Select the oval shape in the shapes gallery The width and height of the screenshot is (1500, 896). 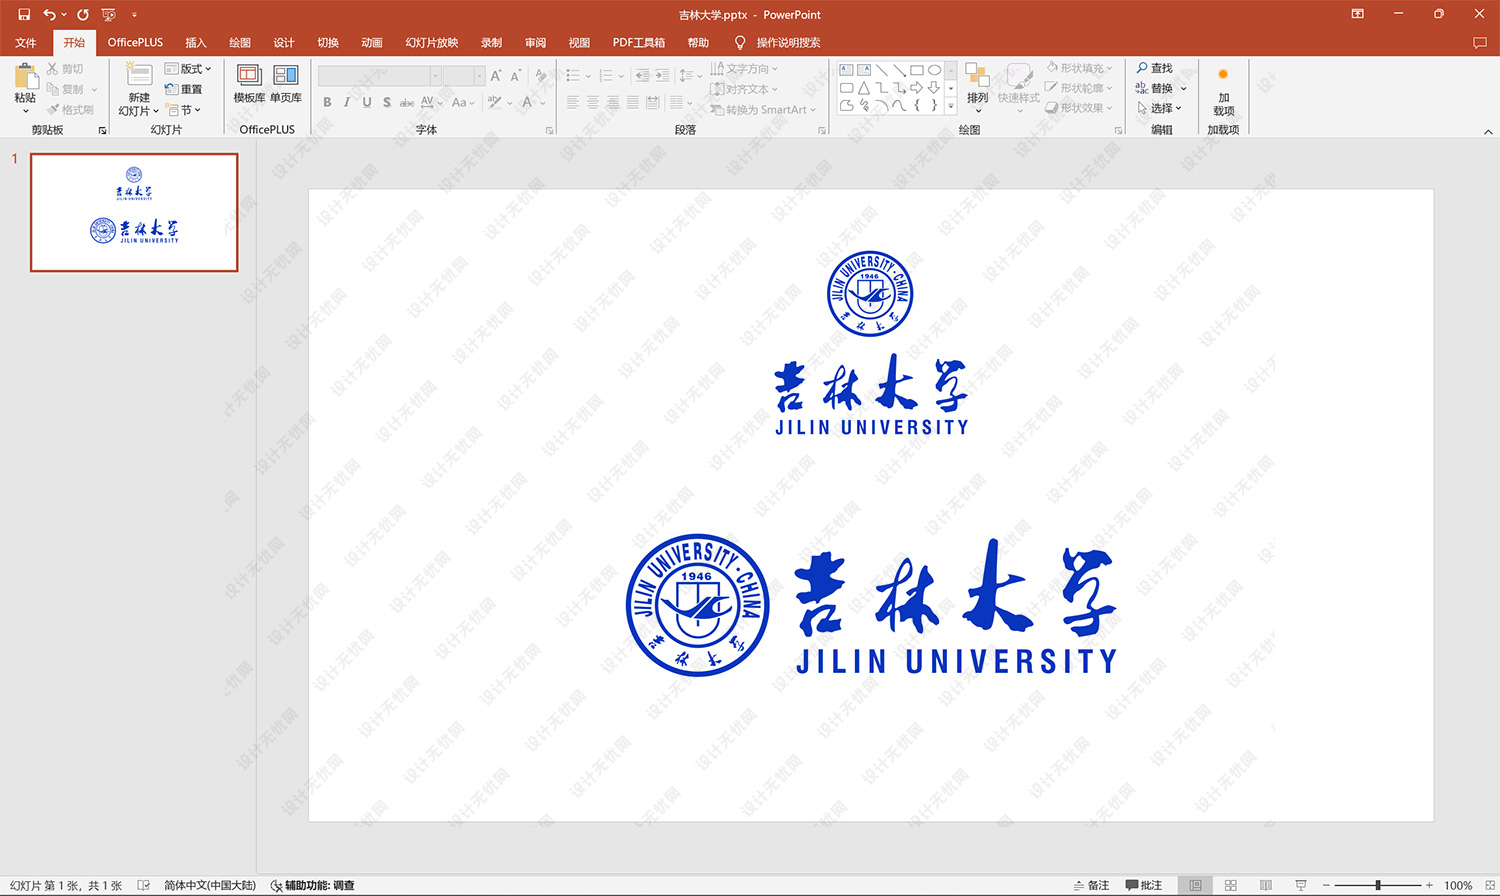pos(934,70)
